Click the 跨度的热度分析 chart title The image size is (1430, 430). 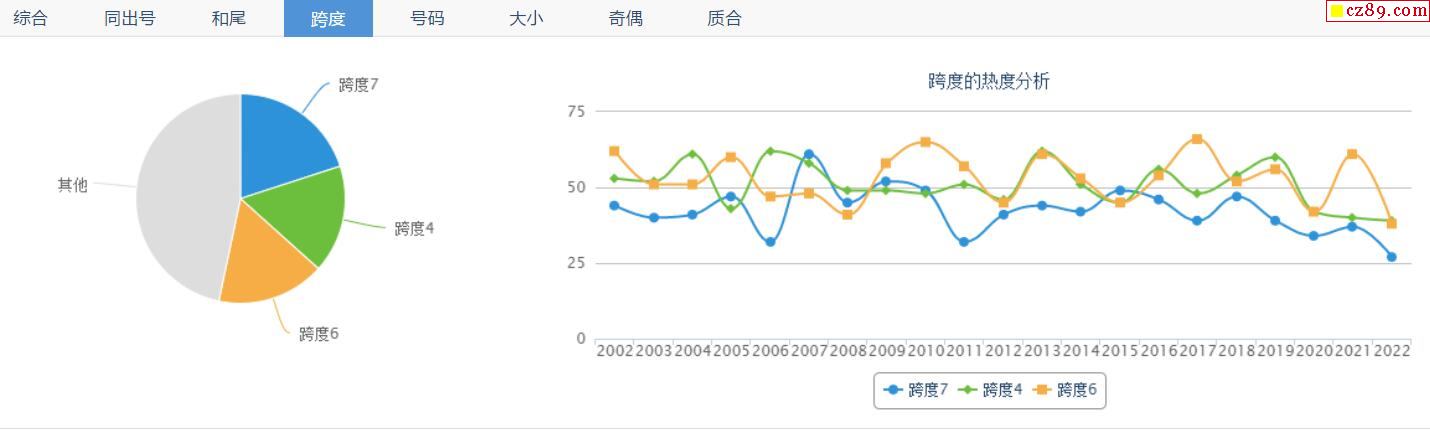click(989, 82)
